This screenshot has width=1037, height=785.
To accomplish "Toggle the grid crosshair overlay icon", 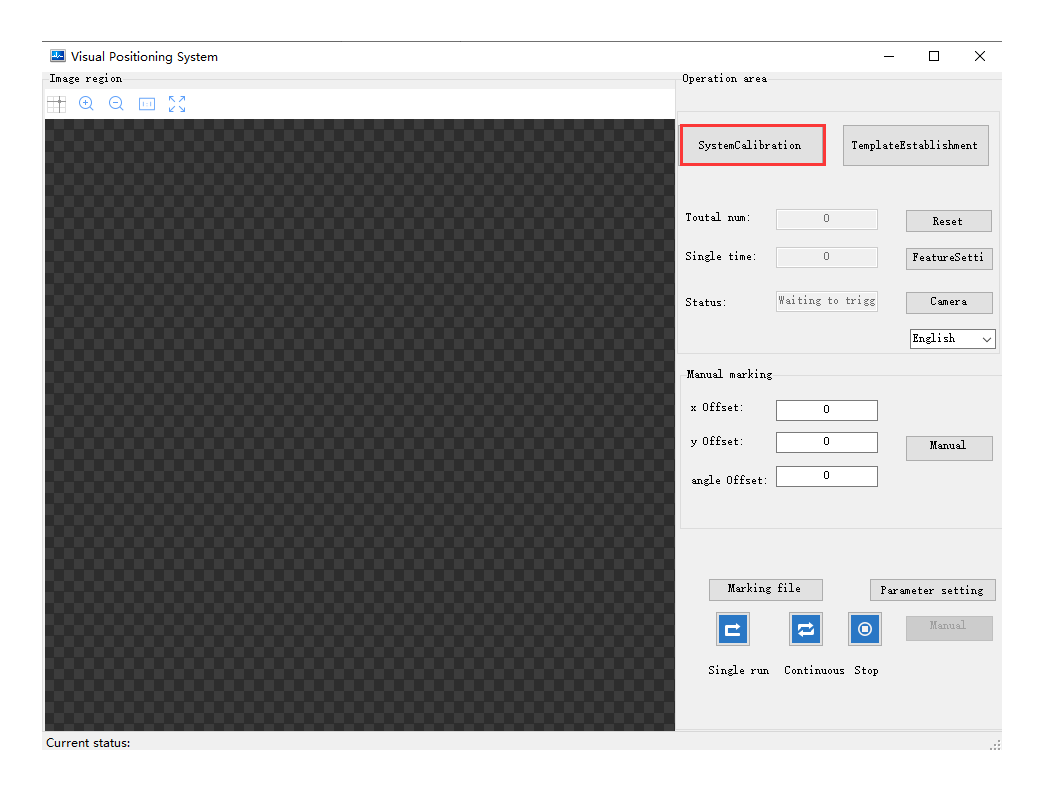I will coord(57,104).
